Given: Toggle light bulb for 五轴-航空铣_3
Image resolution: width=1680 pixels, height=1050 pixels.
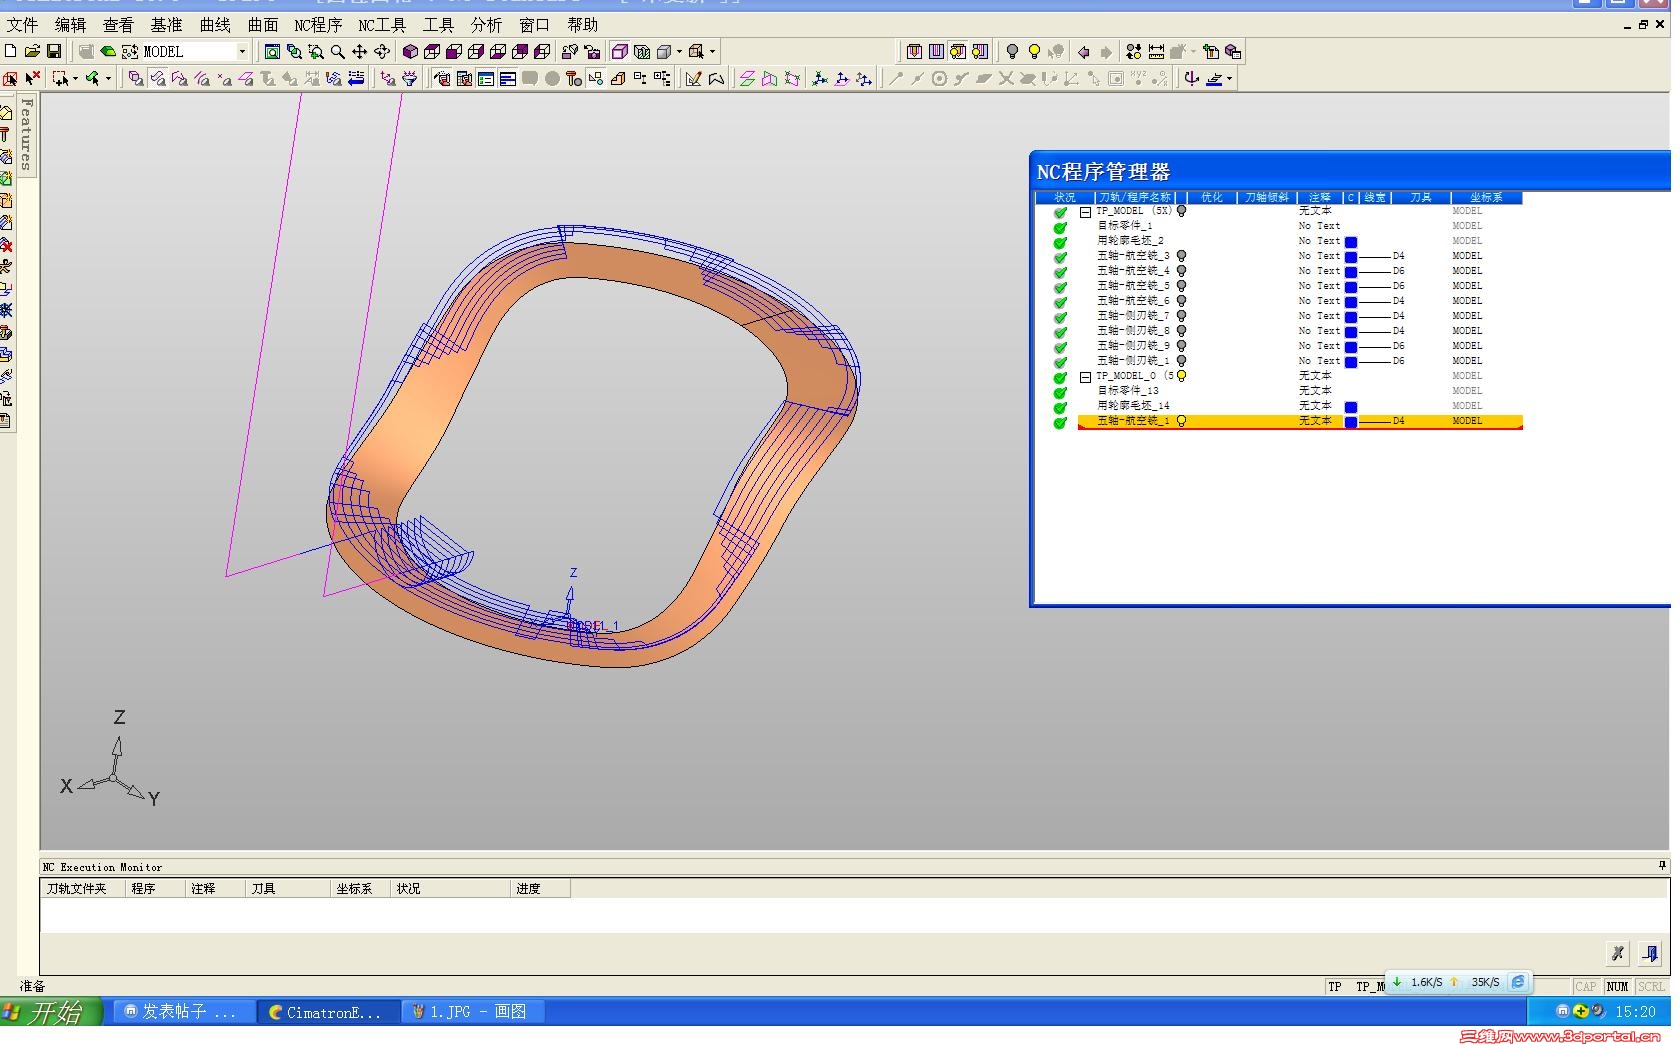Looking at the screenshot, I should pos(1181,256).
